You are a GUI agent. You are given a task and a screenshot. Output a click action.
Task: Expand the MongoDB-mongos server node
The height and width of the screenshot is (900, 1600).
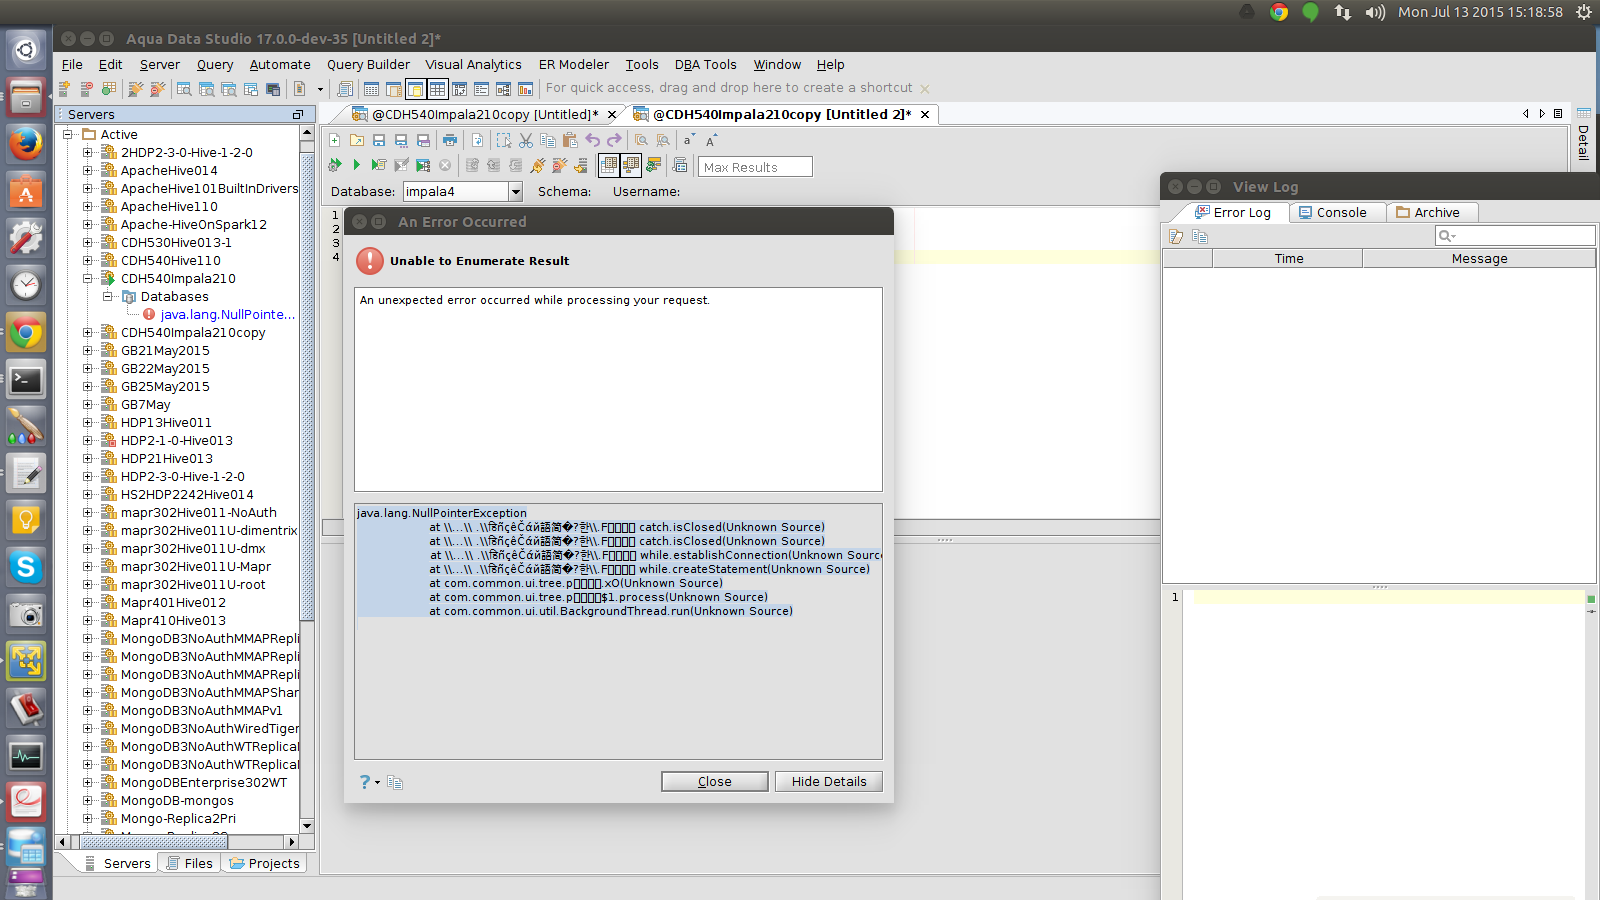[x=88, y=800]
